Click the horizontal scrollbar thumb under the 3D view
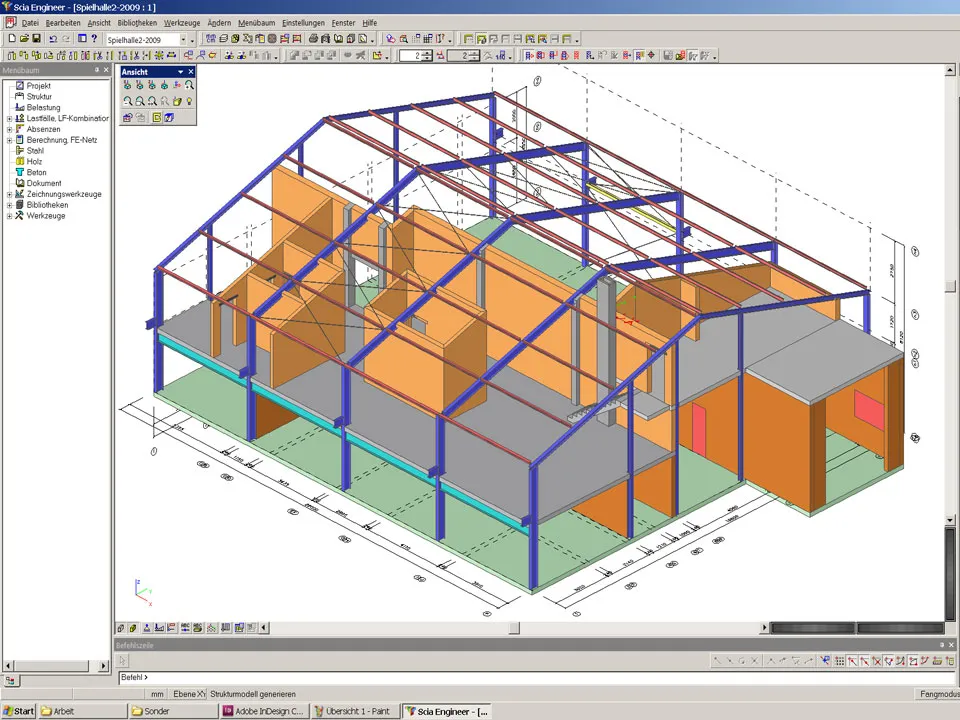This screenshot has width=960, height=720. (x=514, y=628)
